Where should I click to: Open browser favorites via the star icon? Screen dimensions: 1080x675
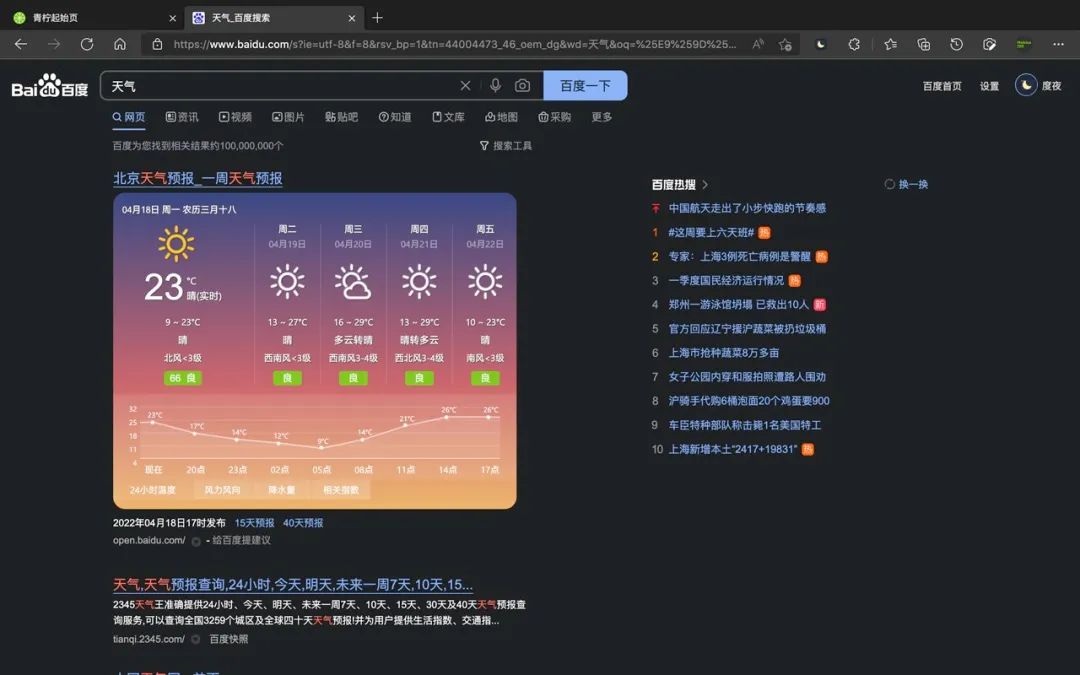890,44
